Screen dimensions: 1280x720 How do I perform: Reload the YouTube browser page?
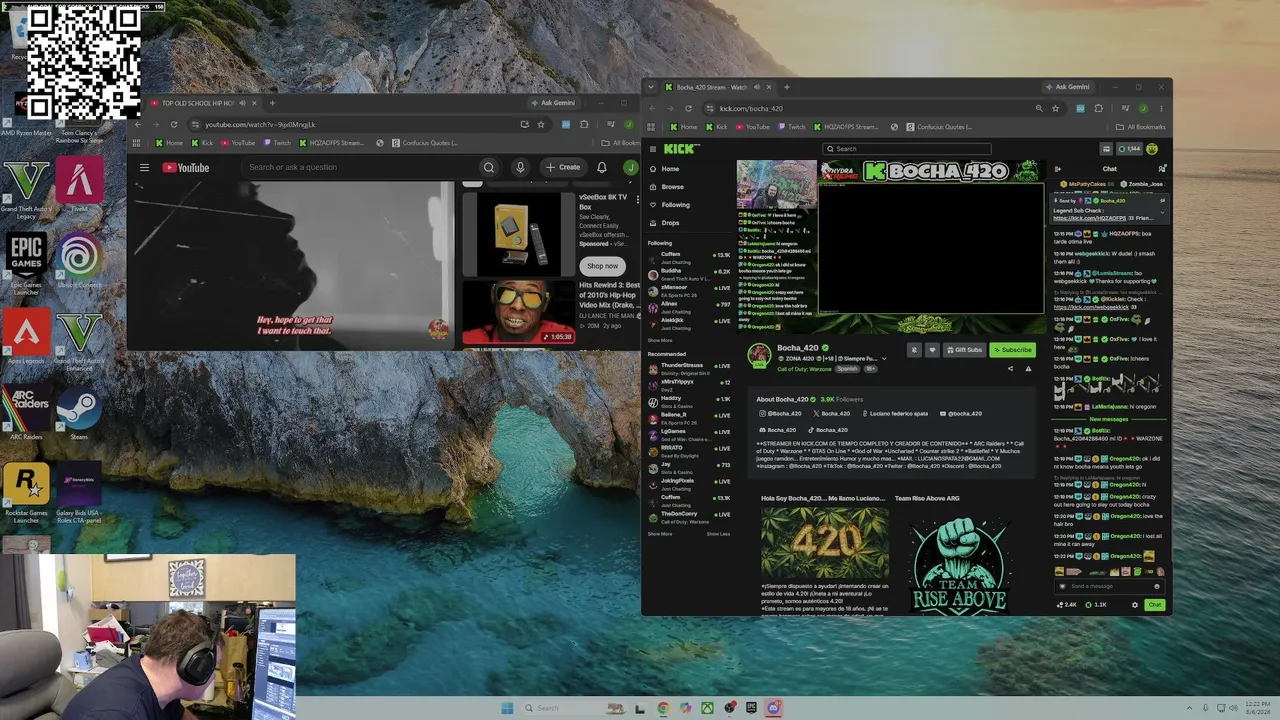tap(174, 125)
